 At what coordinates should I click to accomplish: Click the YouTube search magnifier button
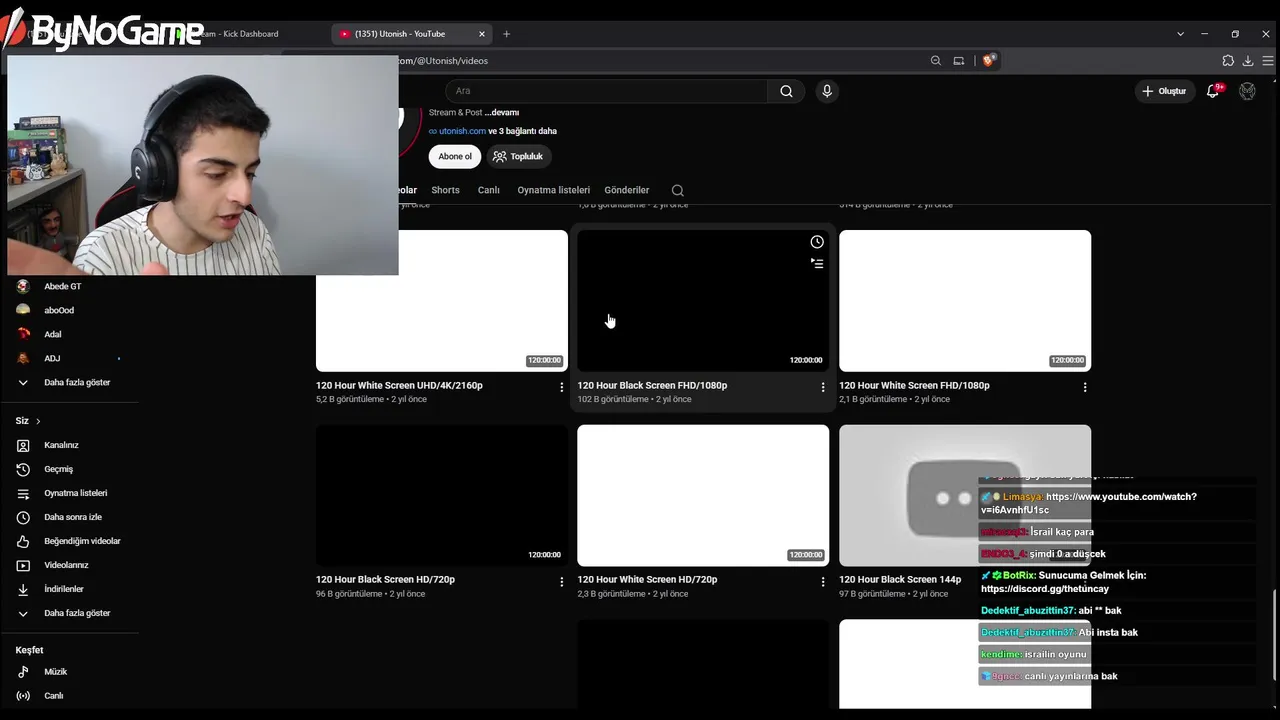click(786, 91)
